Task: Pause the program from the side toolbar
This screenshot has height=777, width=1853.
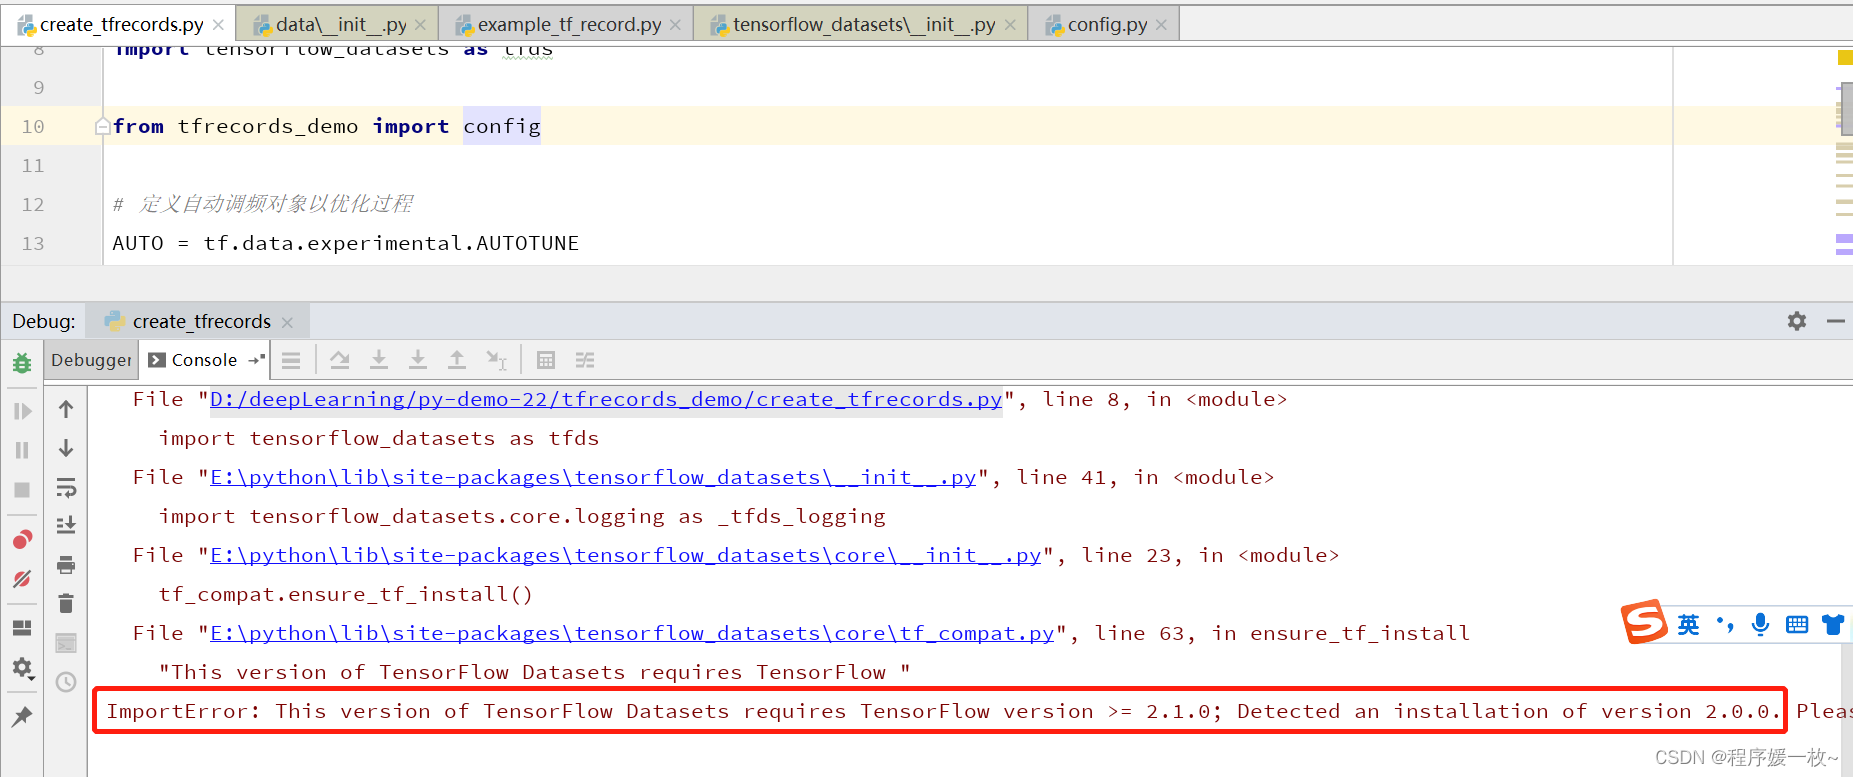Action: coord(22,450)
